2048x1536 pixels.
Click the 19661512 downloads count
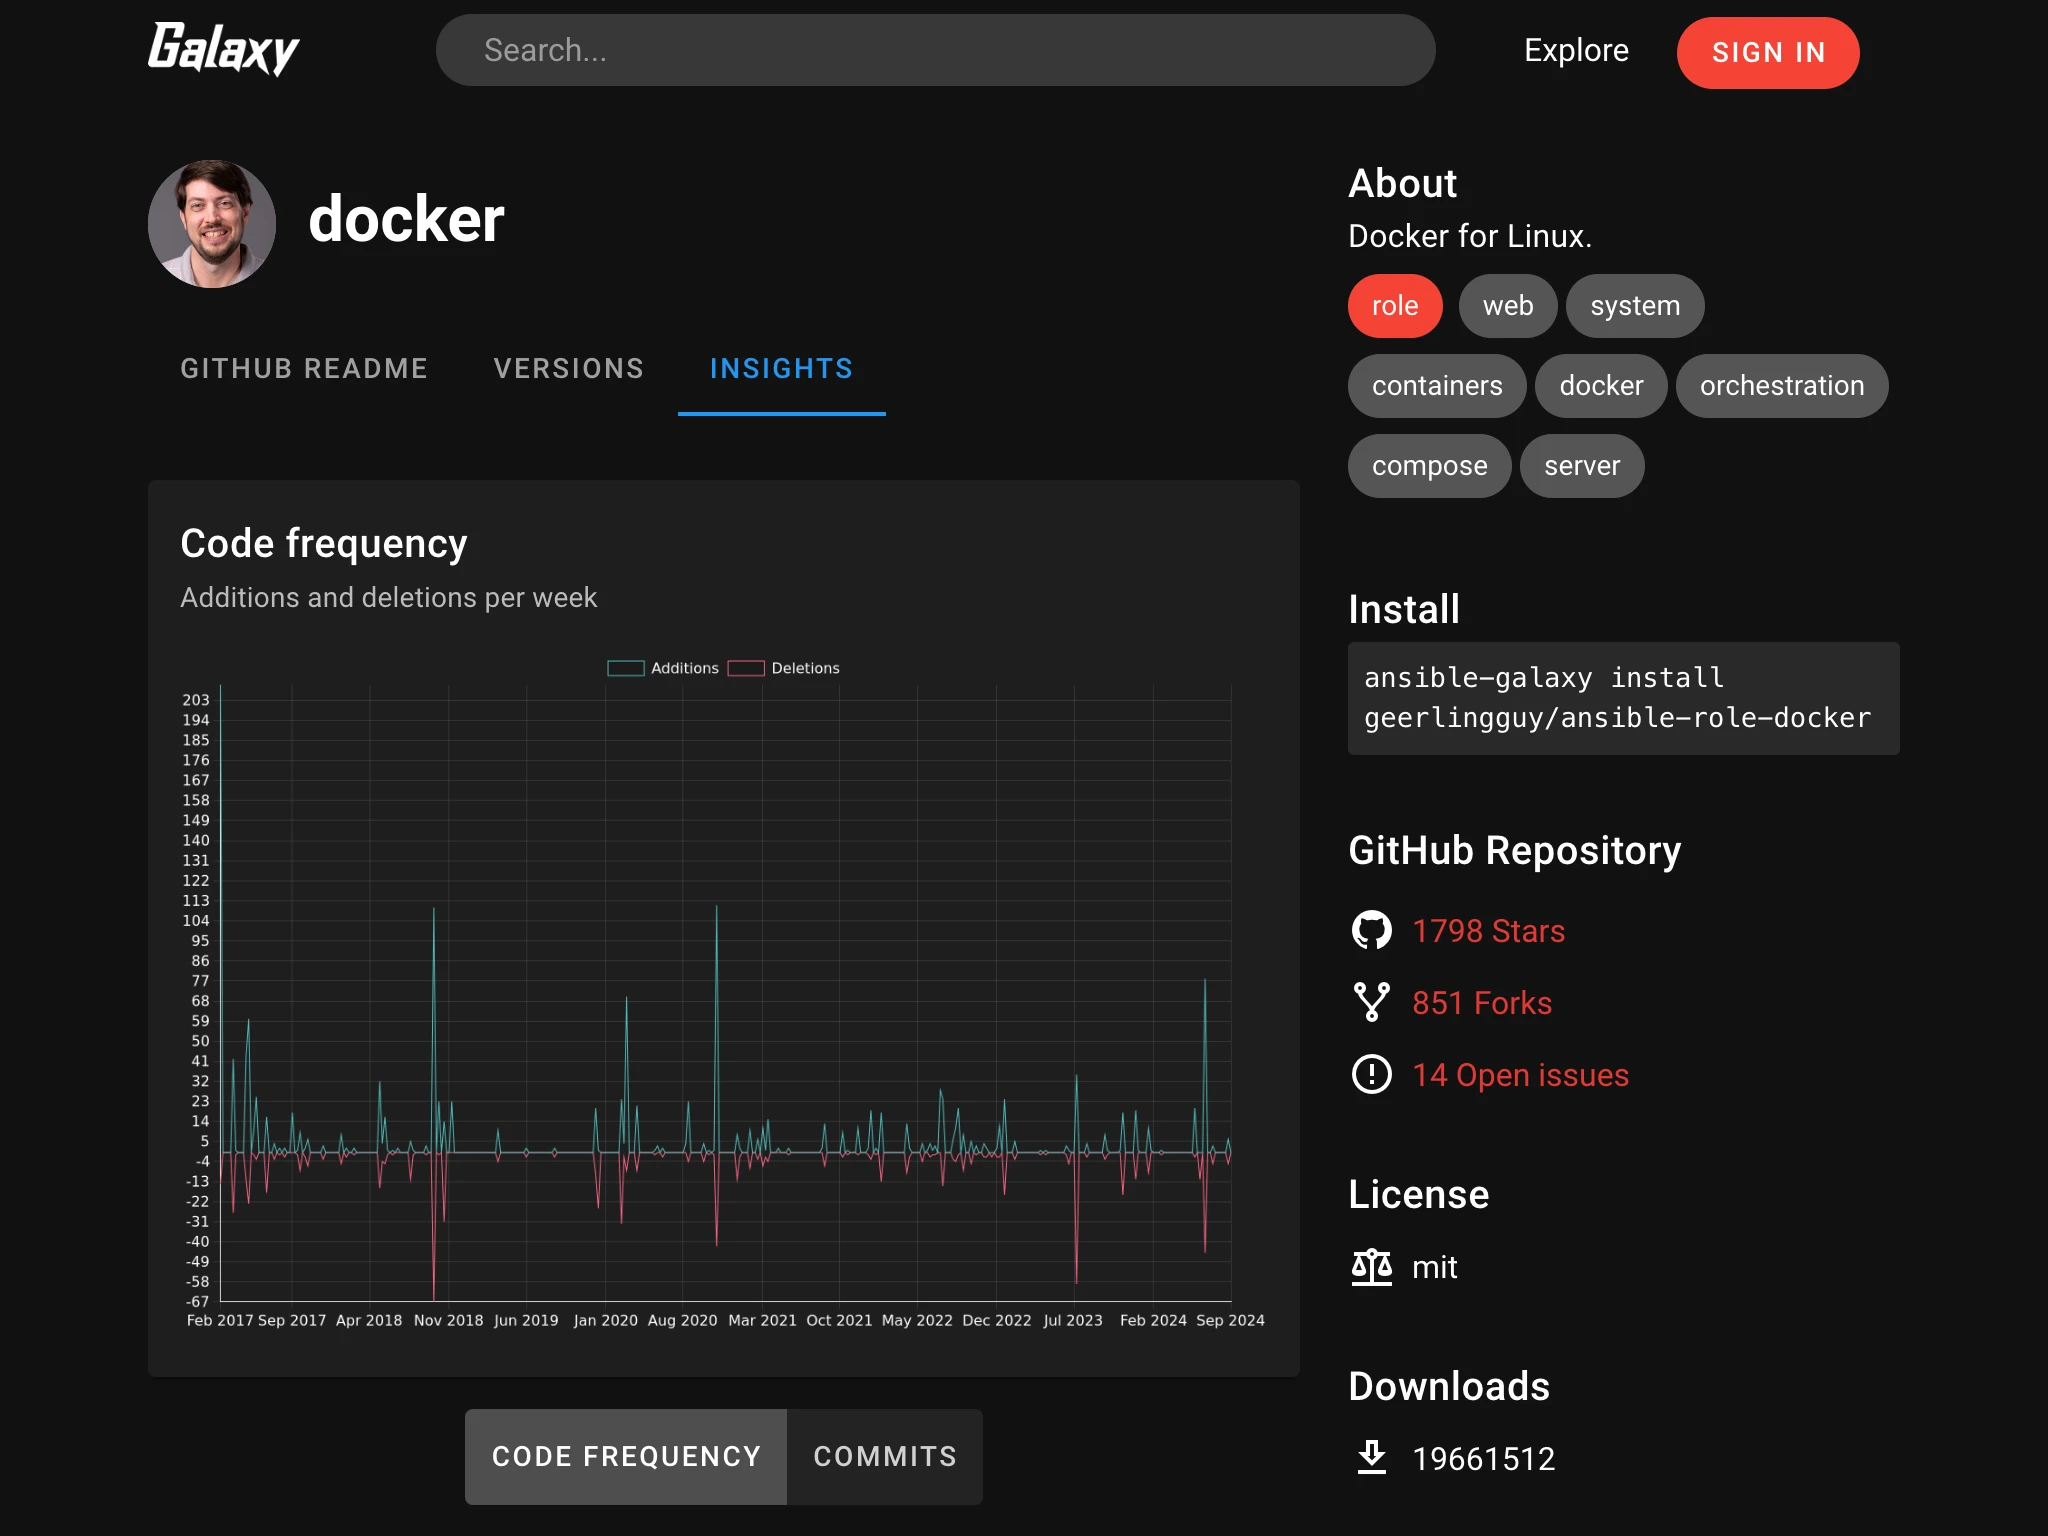pyautogui.click(x=1484, y=1459)
